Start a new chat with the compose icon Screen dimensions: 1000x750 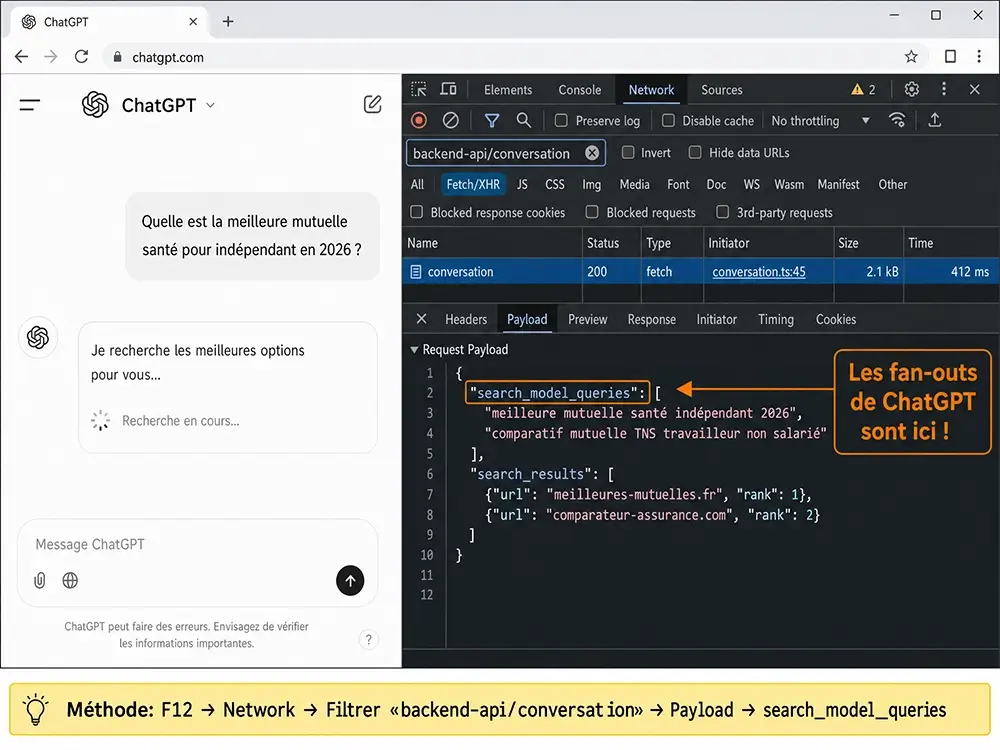372,105
